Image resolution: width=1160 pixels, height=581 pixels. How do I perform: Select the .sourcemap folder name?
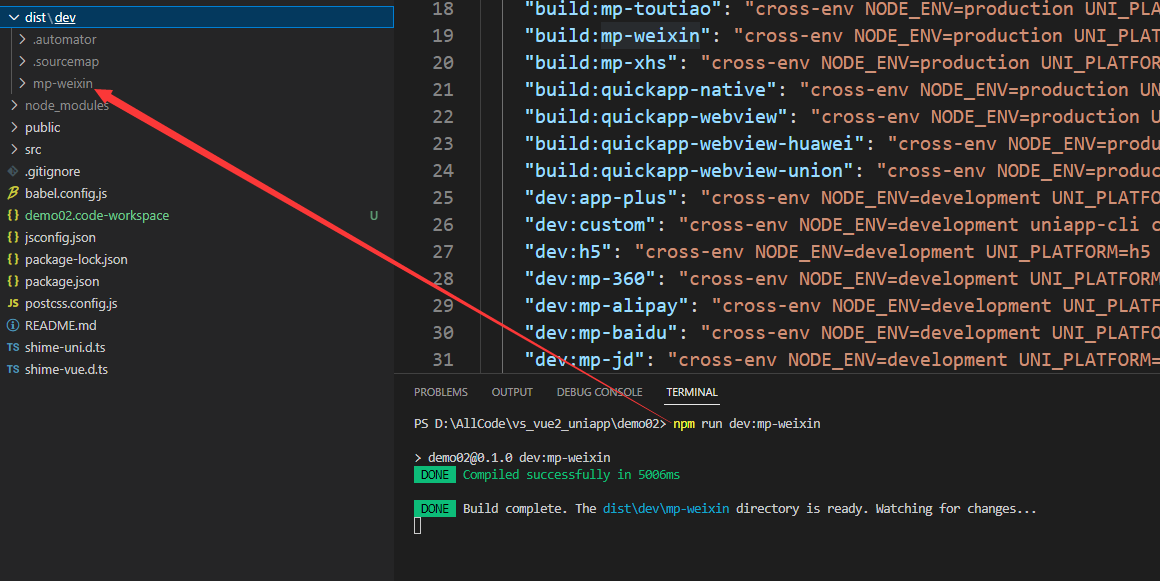click(66, 61)
